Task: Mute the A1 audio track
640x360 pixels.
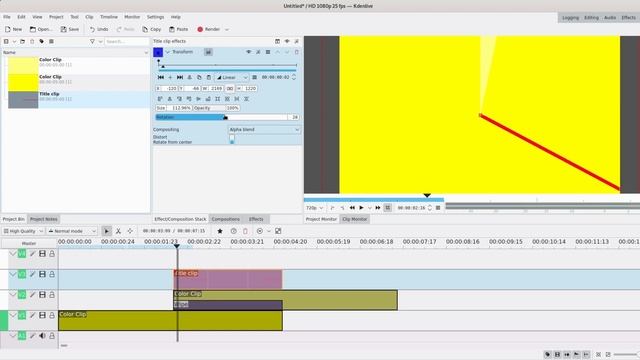Action: (x=42, y=336)
